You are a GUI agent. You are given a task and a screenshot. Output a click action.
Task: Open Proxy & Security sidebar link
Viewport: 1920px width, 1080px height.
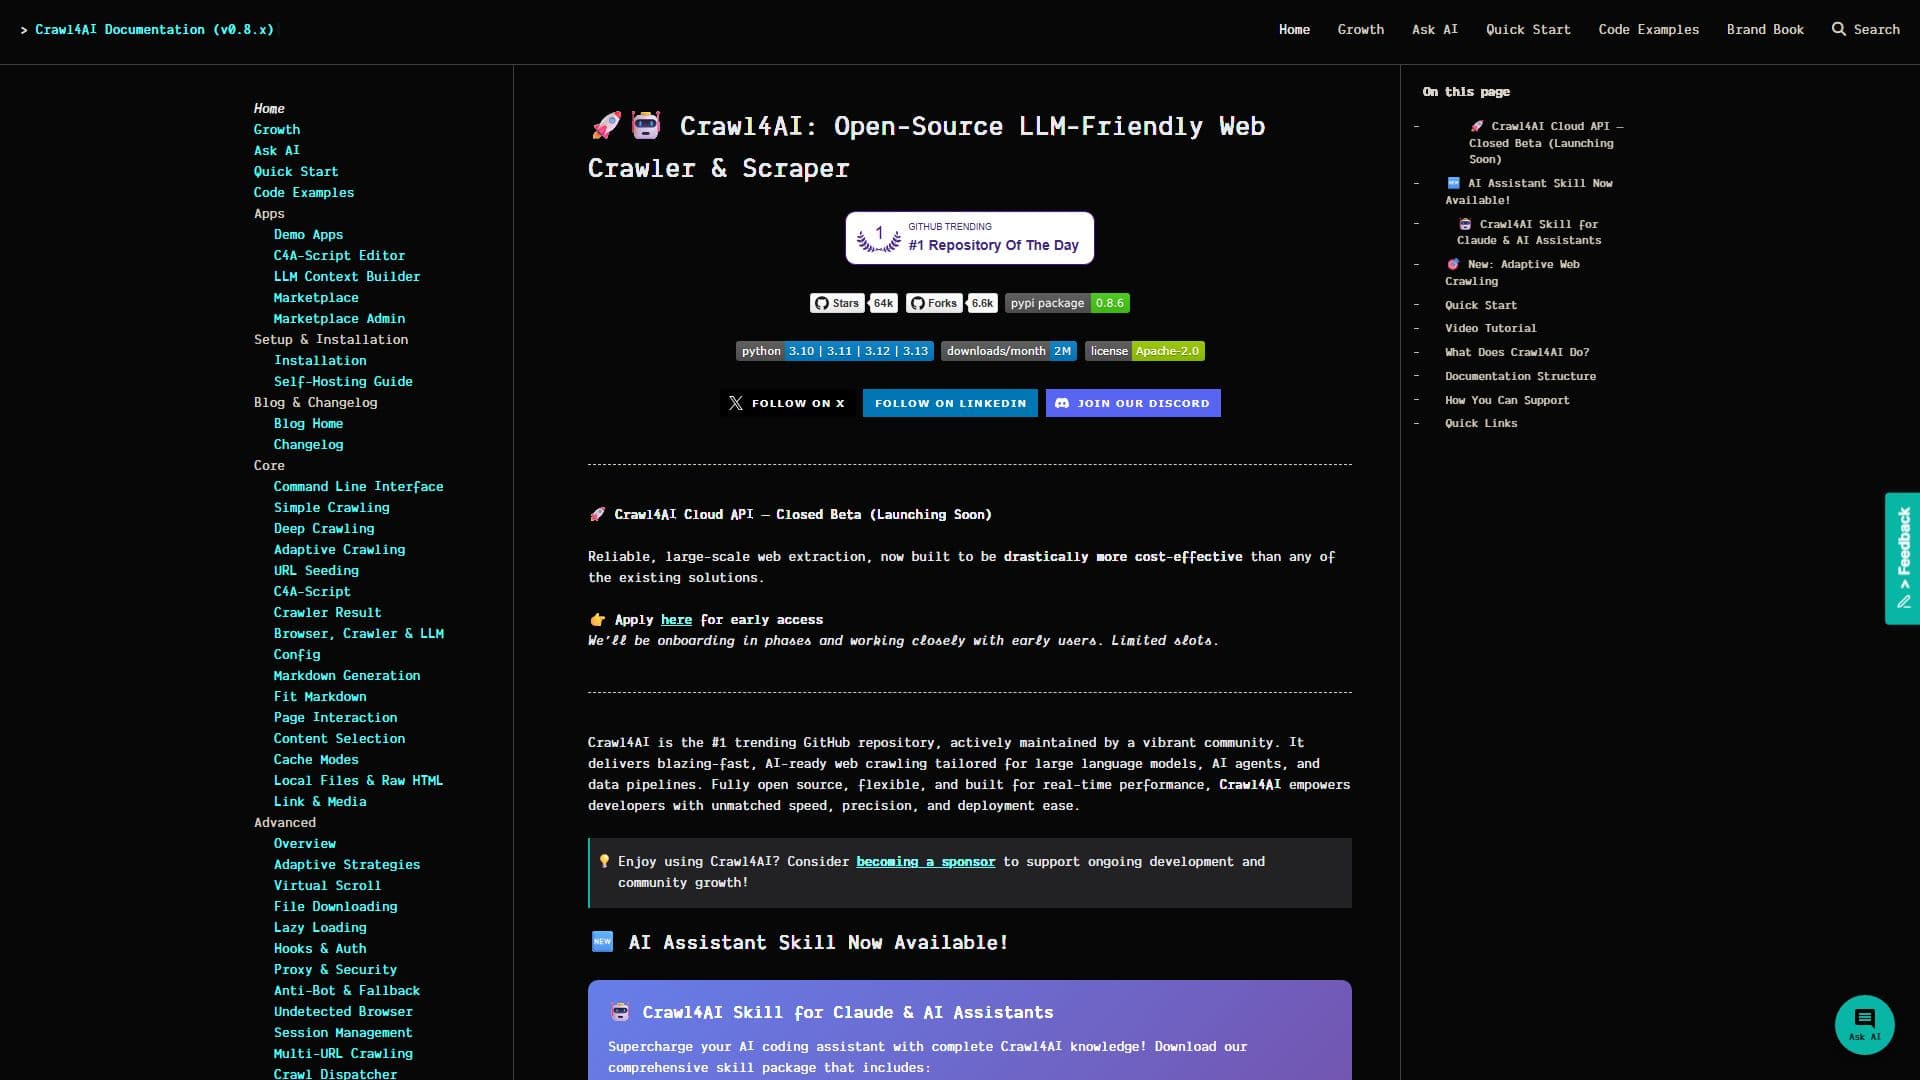[335, 970]
